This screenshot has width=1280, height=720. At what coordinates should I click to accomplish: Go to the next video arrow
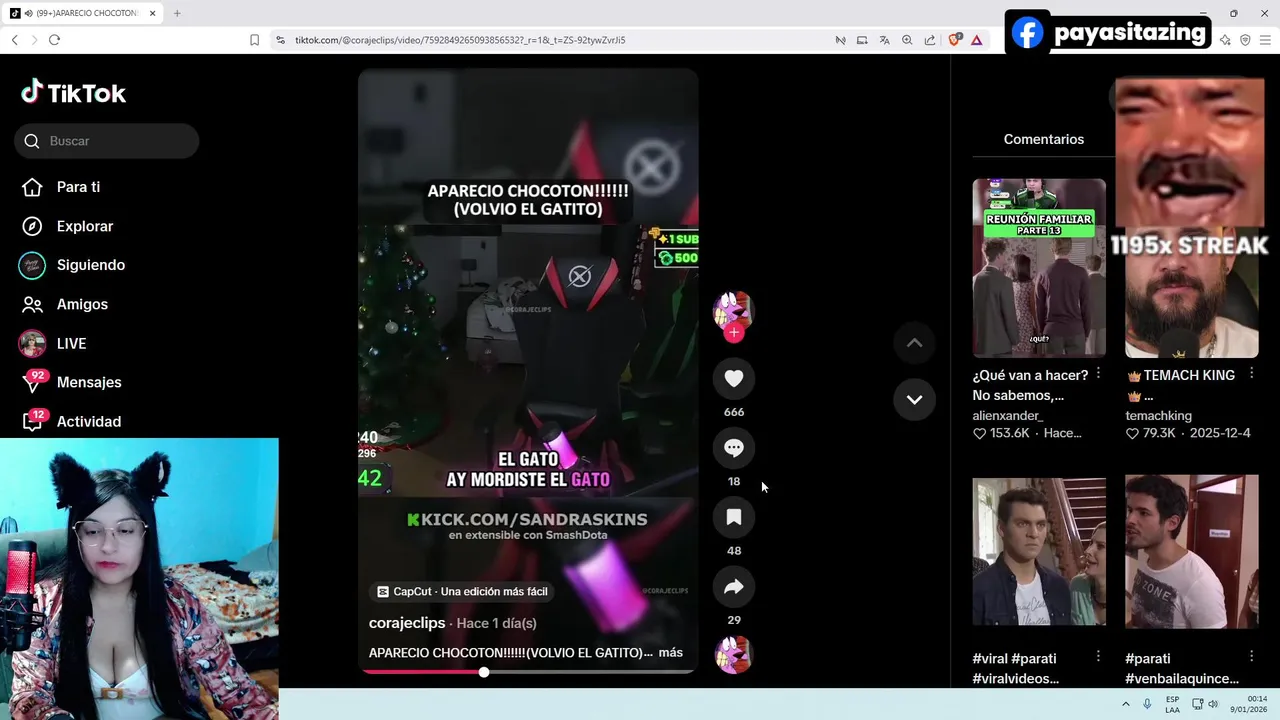click(914, 399)
